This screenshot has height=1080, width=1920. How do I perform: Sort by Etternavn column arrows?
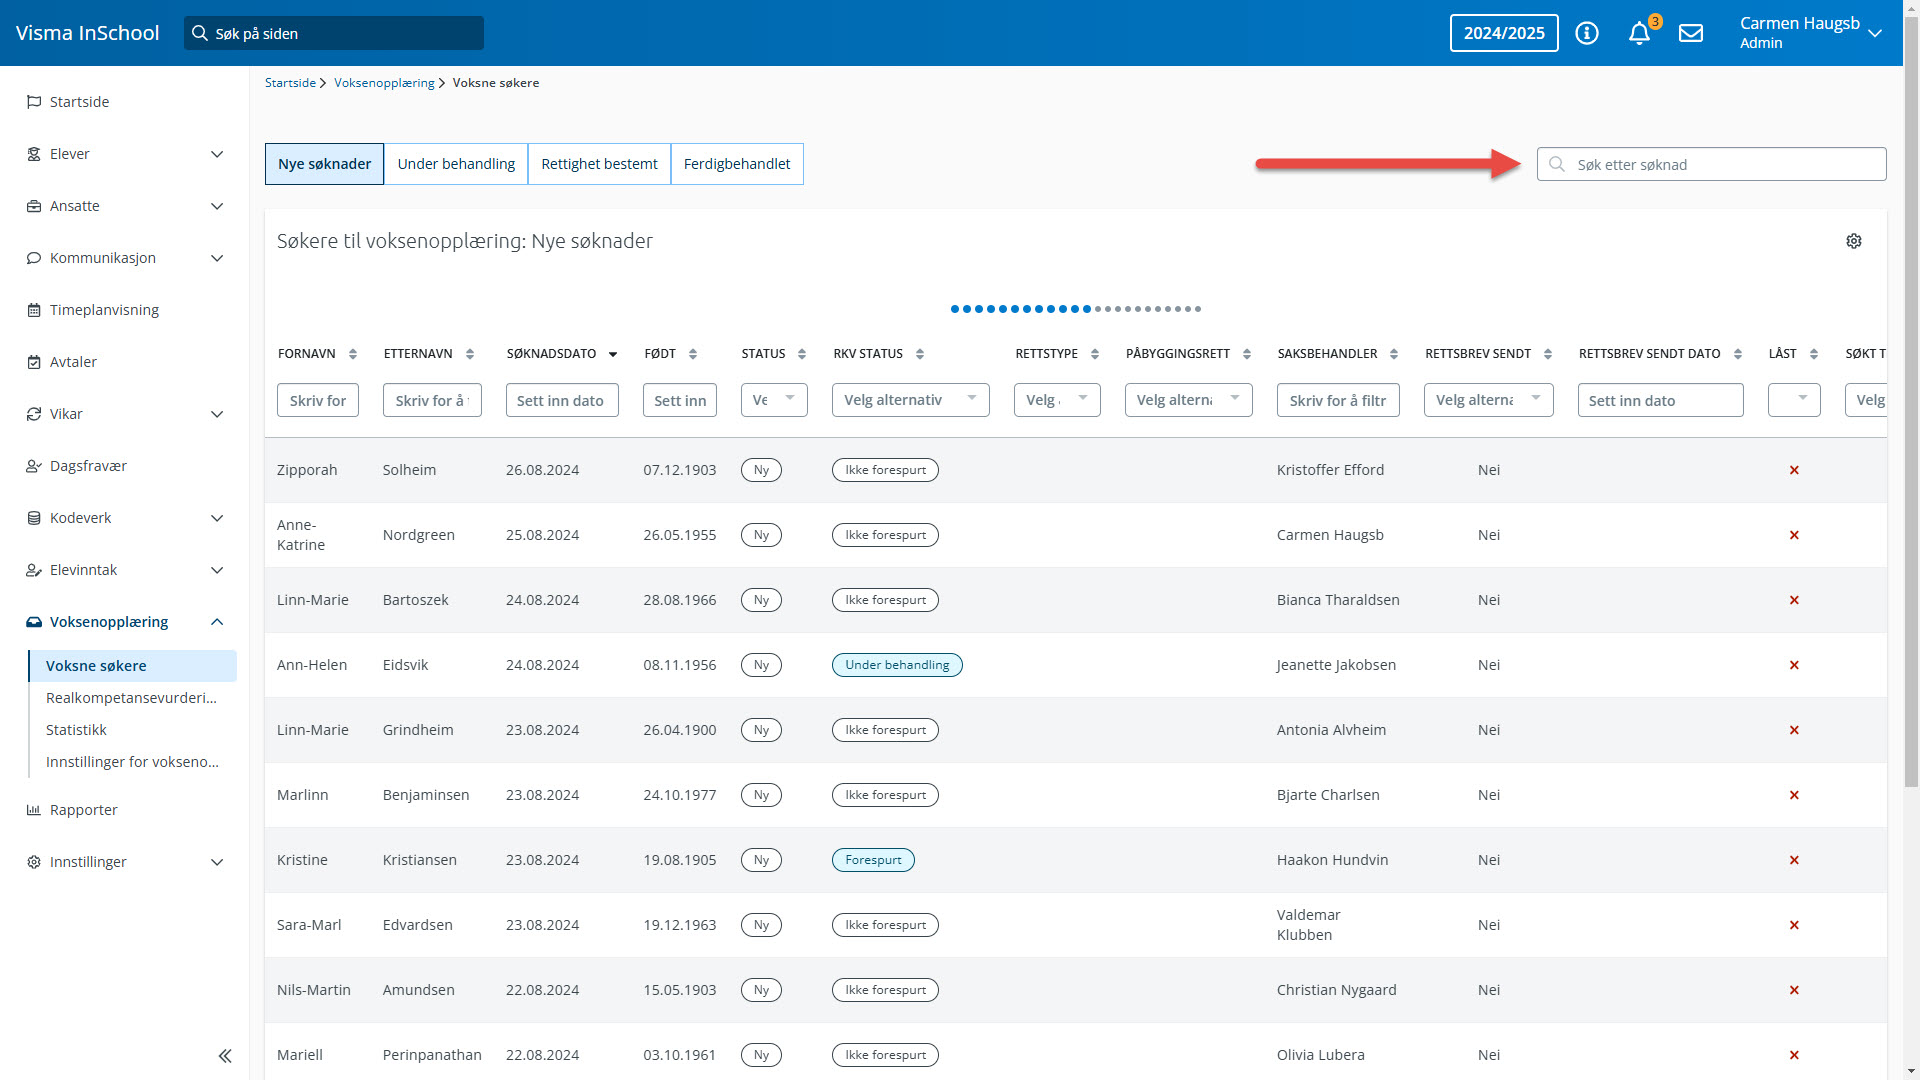[470, 354]
